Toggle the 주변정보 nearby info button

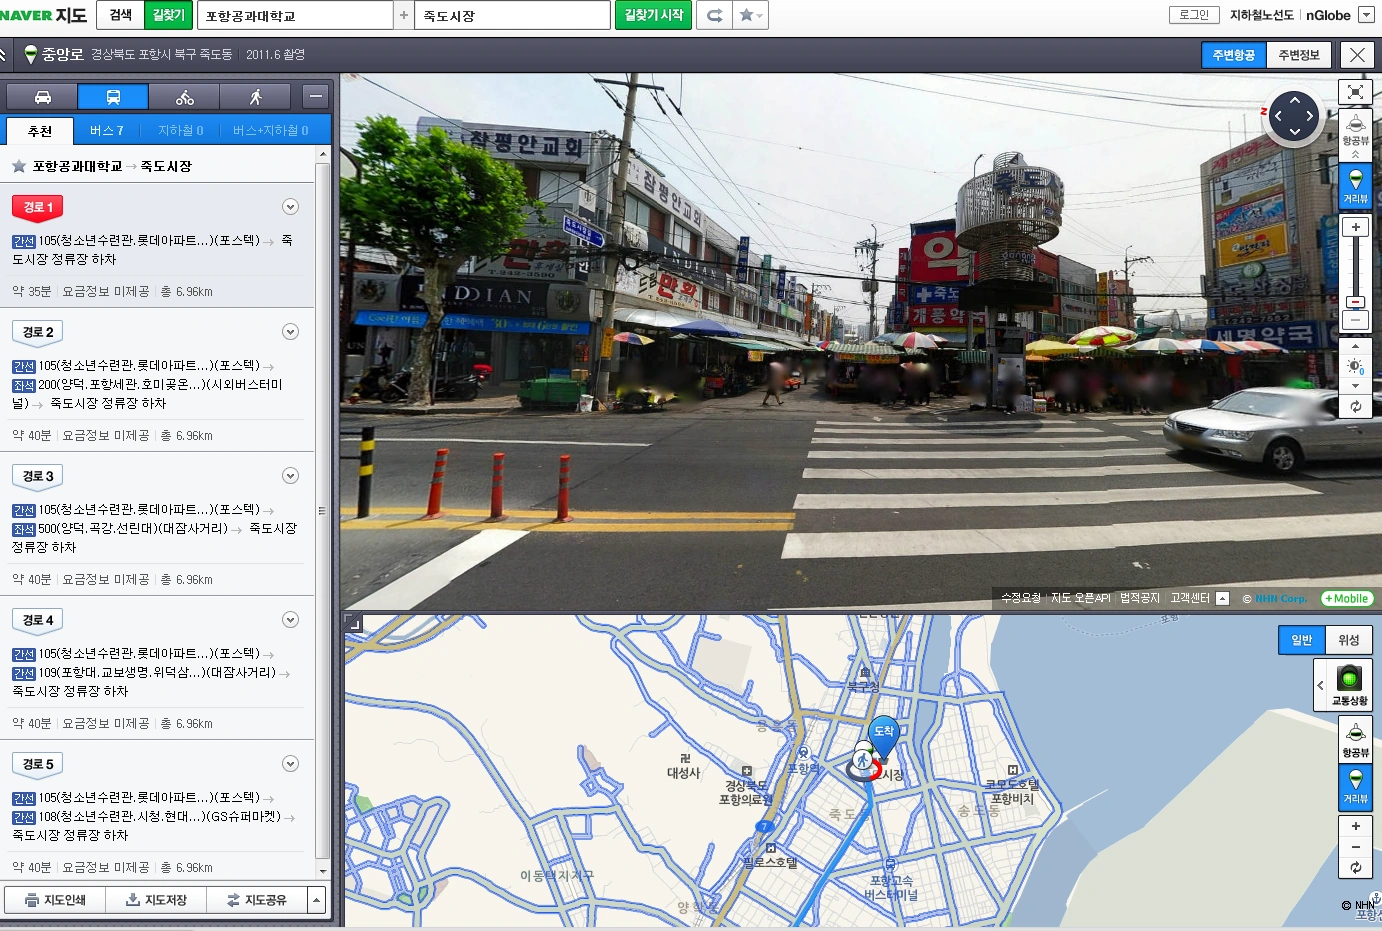click(x=1298, y=55)
